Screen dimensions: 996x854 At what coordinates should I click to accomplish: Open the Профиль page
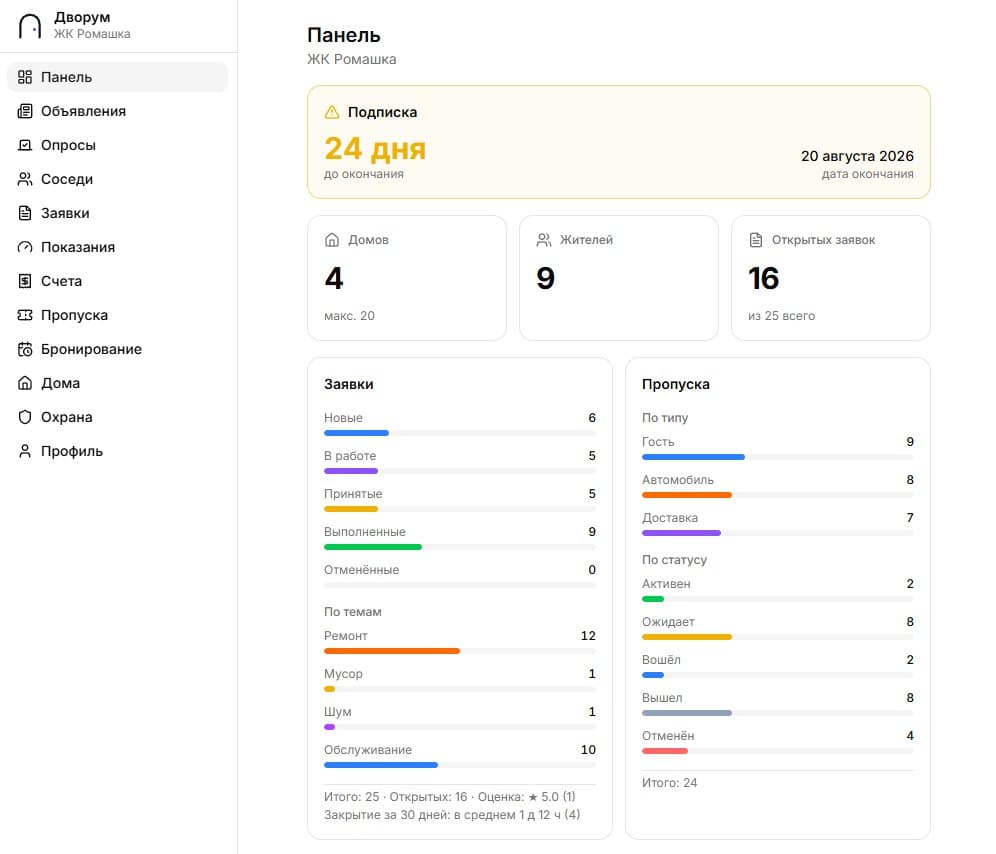(118, 451)
